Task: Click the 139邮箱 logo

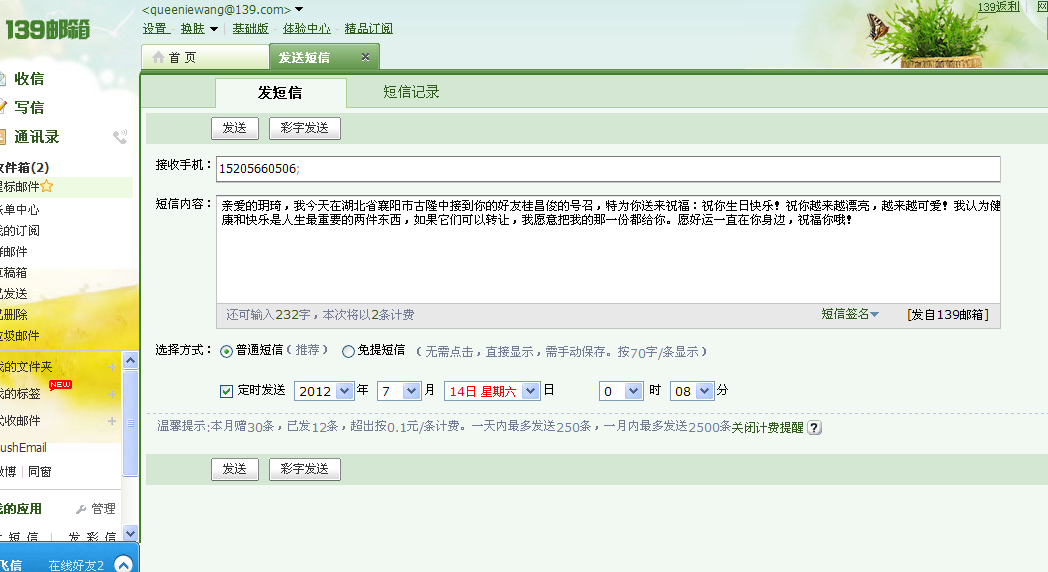Action: [47, 29]
